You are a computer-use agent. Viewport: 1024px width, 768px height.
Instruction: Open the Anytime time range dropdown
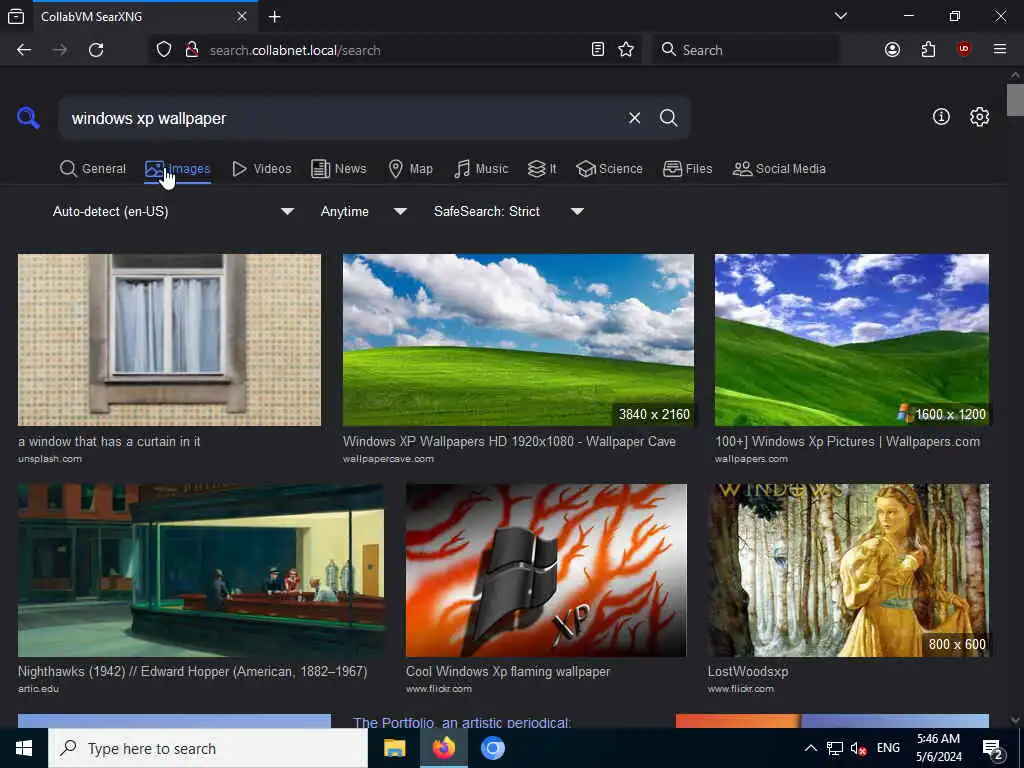[364, 211]
